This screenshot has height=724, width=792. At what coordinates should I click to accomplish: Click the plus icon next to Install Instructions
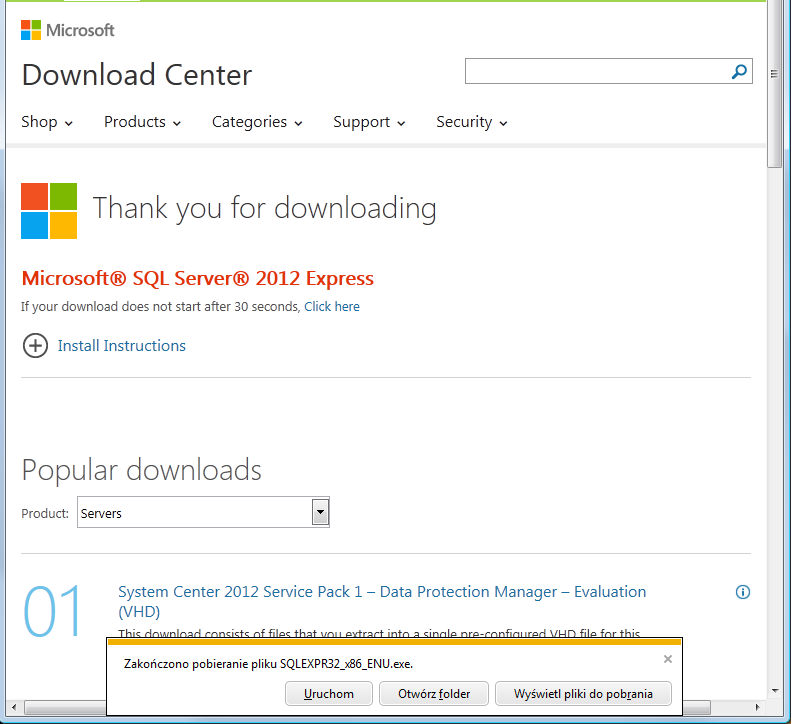pos(35,346)
